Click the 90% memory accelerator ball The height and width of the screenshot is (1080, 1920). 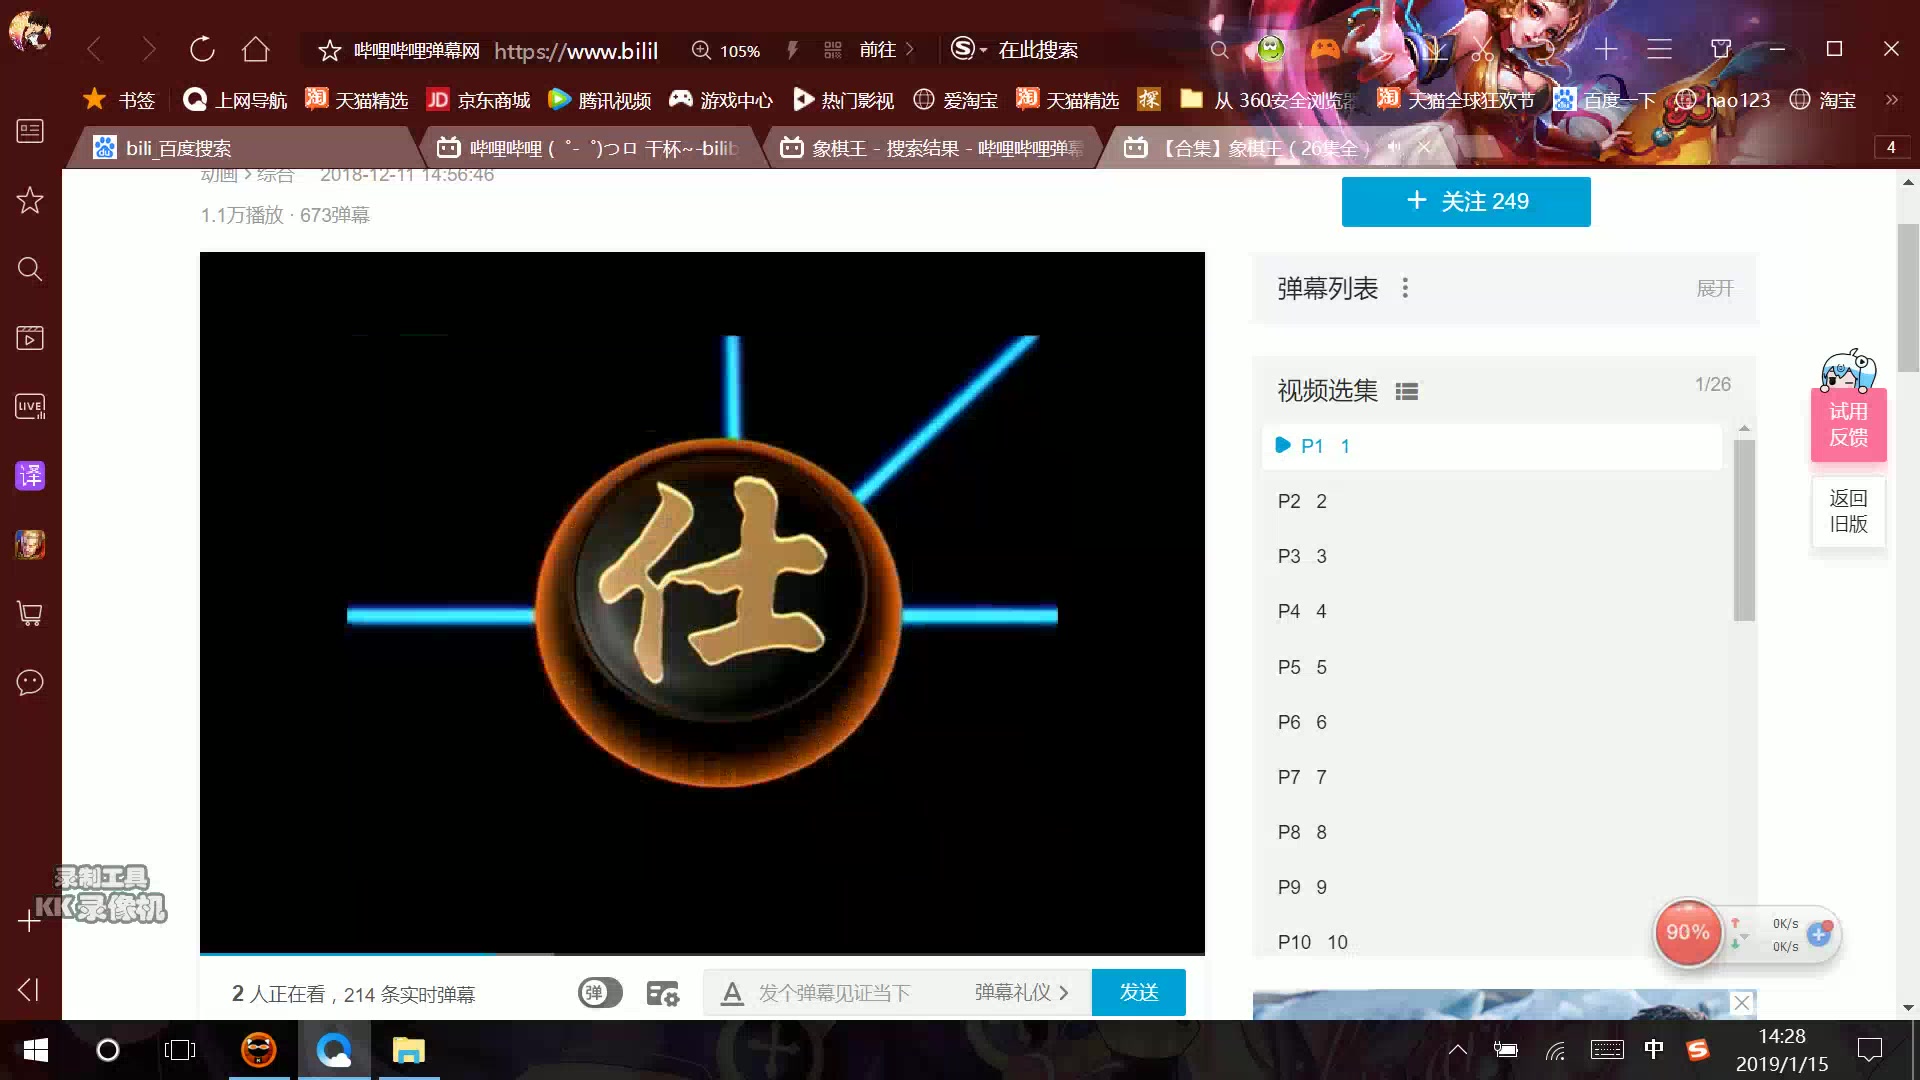pyautogui.click(x=1688, y=932)
